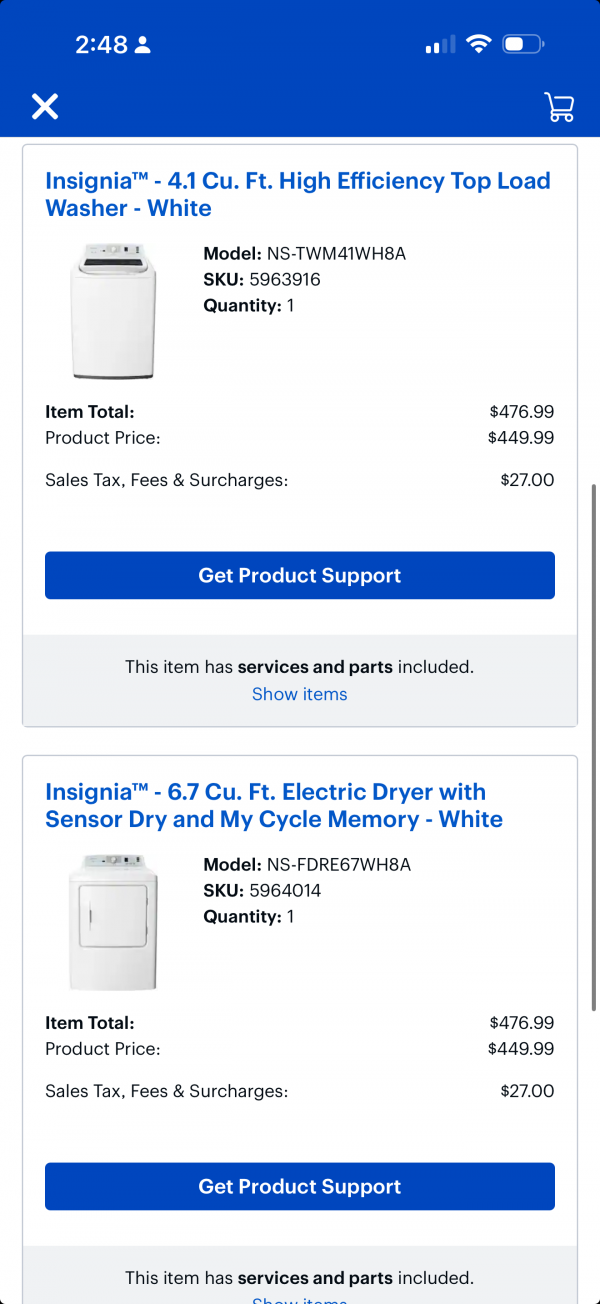
Task: Tap the dryer Sales Tax amount $27.00
Action: click(x=527, y=1091)
